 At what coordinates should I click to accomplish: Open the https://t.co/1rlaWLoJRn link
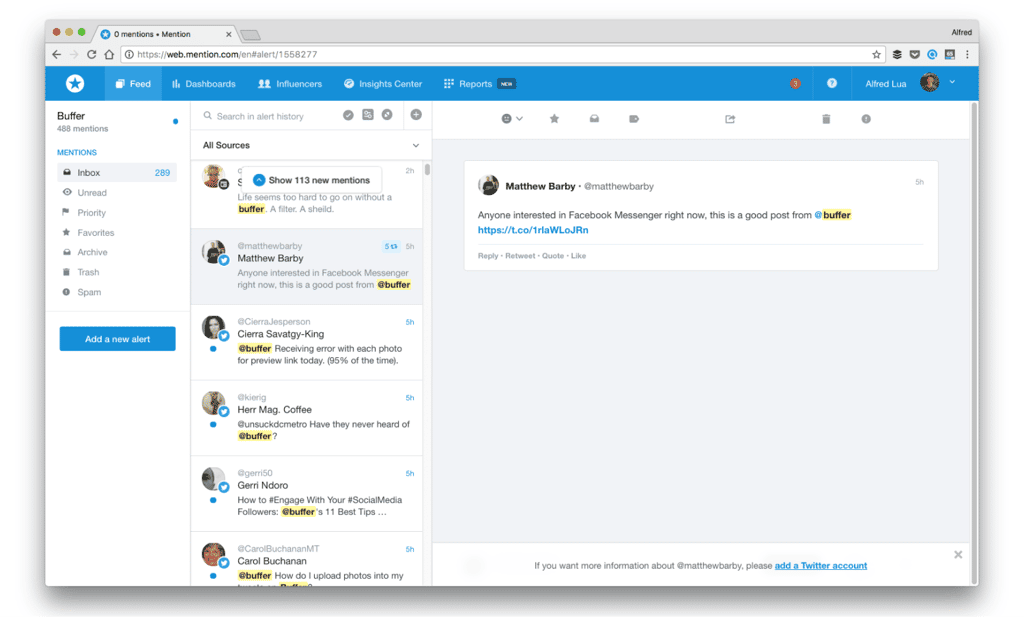pos(533,230)
